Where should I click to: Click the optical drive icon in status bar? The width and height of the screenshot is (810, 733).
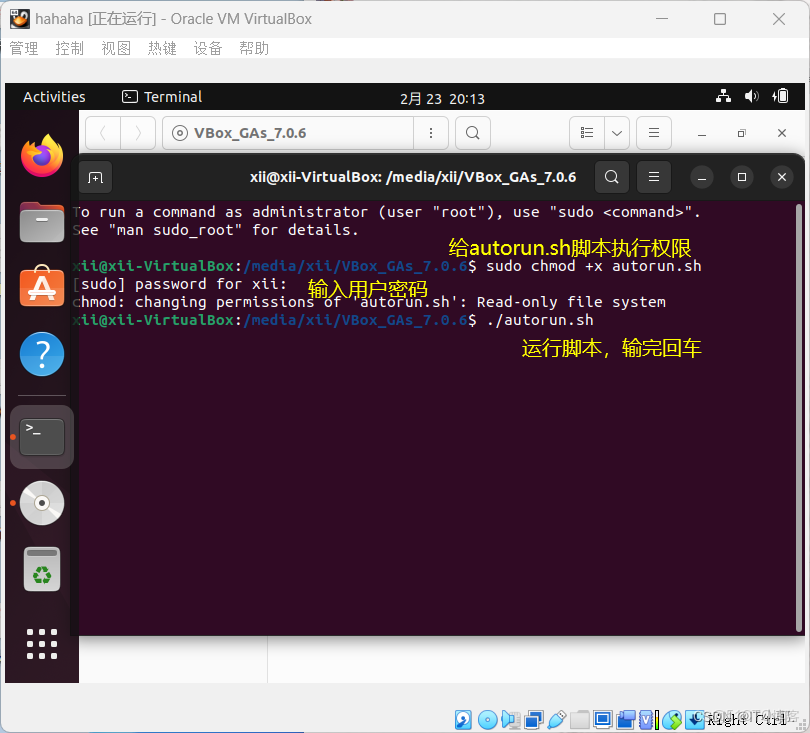pos(486,718)
